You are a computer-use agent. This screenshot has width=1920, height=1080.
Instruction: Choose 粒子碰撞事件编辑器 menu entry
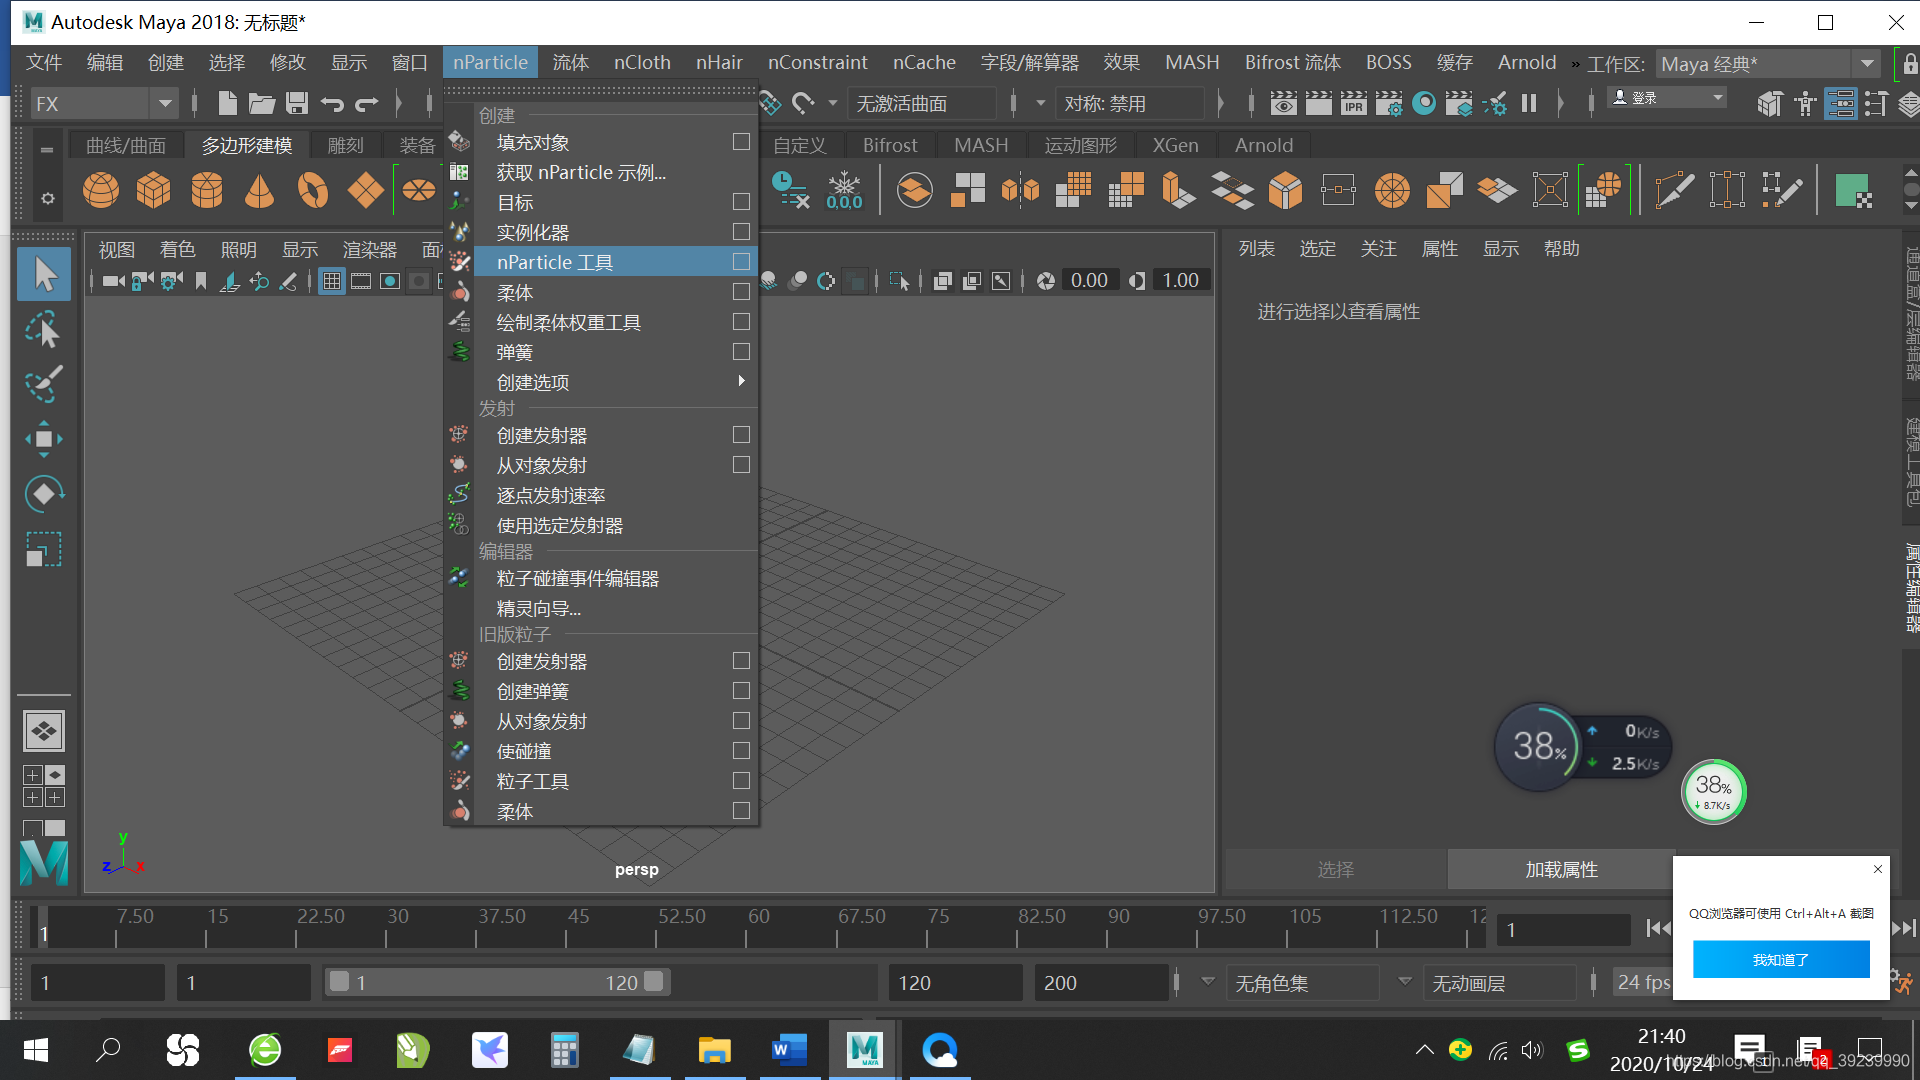(x=577, y=578)
